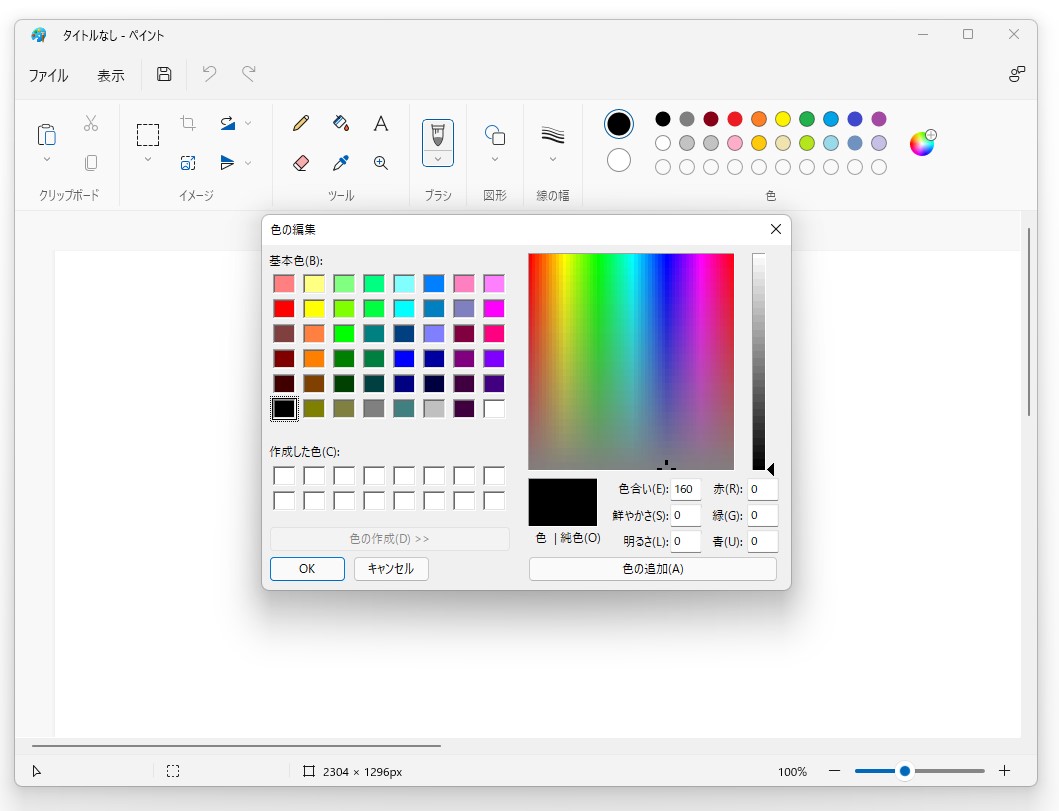The width and height of the screenshot is (1059, 811).
Task: Pick the black basic color swatch
Action: pyautogui.click(x=284, y=409)
